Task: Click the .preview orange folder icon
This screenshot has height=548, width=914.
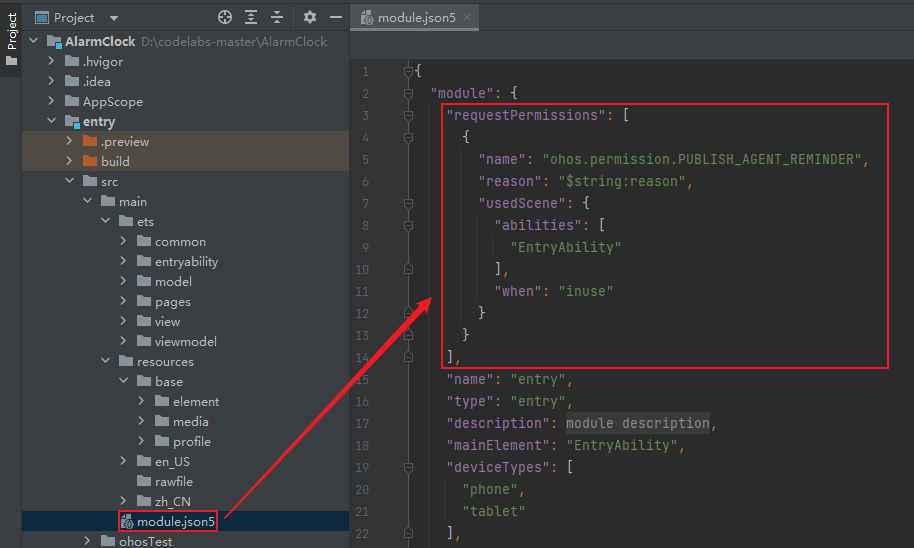Action: 90,140
